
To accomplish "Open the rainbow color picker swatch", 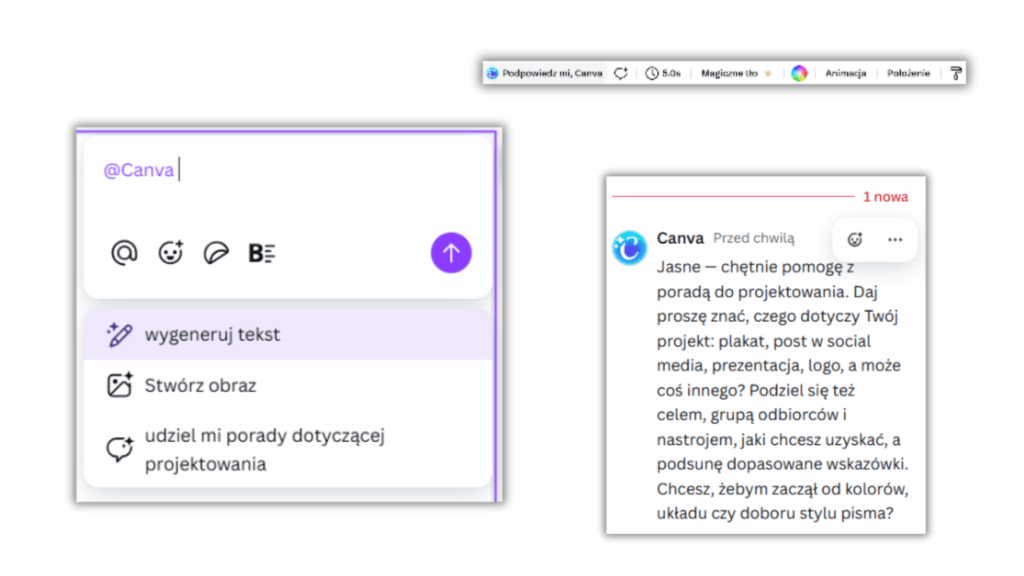I will click(799, 73).
